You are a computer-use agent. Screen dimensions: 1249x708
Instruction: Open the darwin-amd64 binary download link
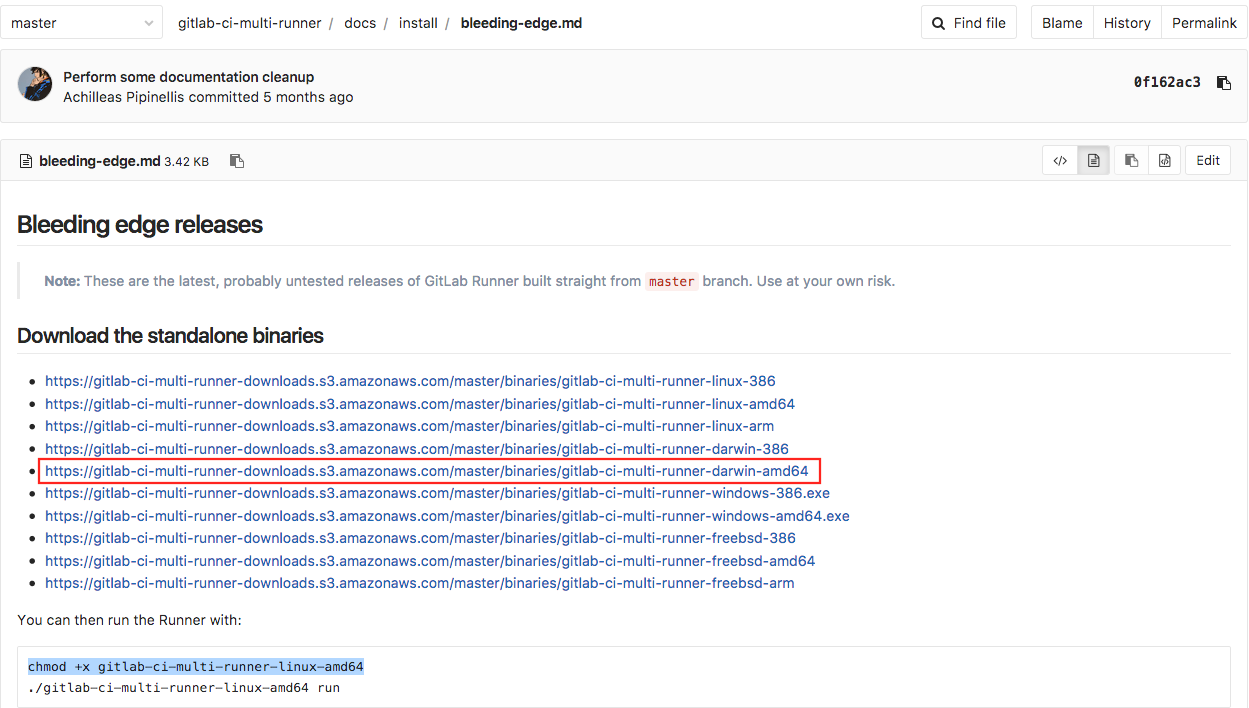pyautogui.click(x=427, y=471)
